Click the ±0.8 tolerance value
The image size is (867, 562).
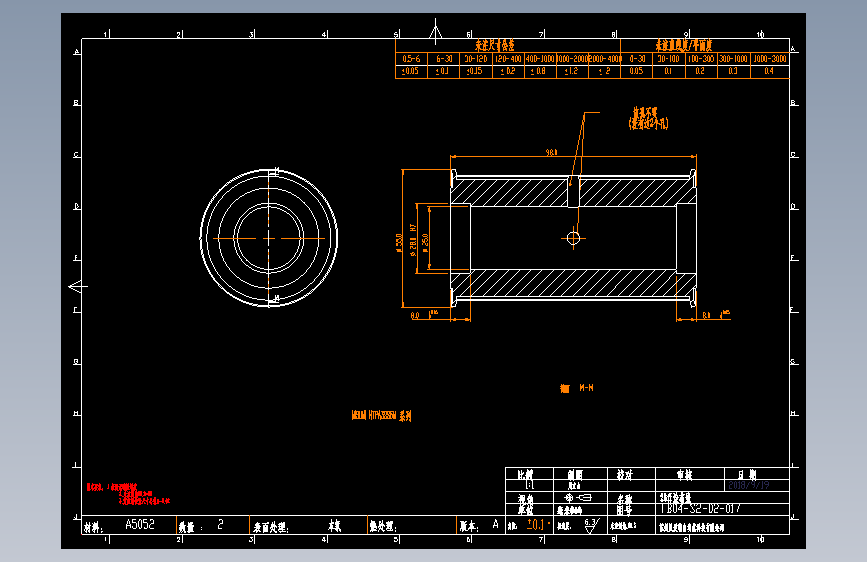tap(539, 71)
